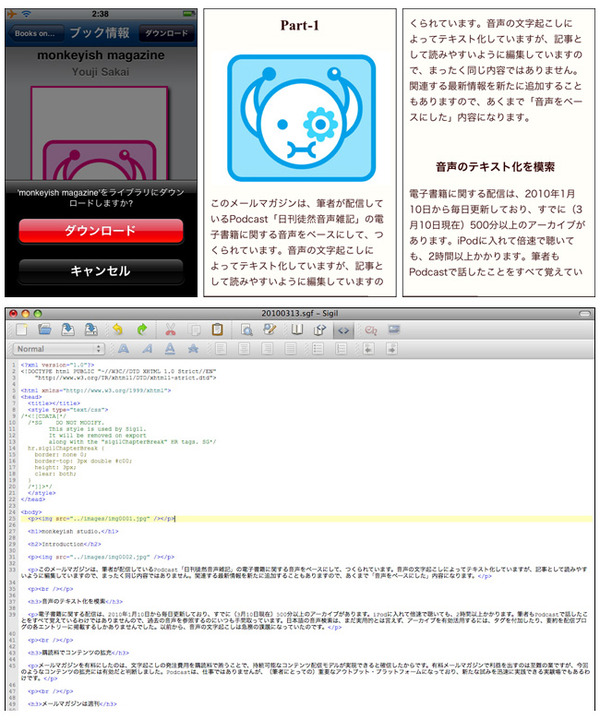600x720 pixels.
Task: Click the 音声のテキスト化を模索 heading
Action: coord(495,167)
